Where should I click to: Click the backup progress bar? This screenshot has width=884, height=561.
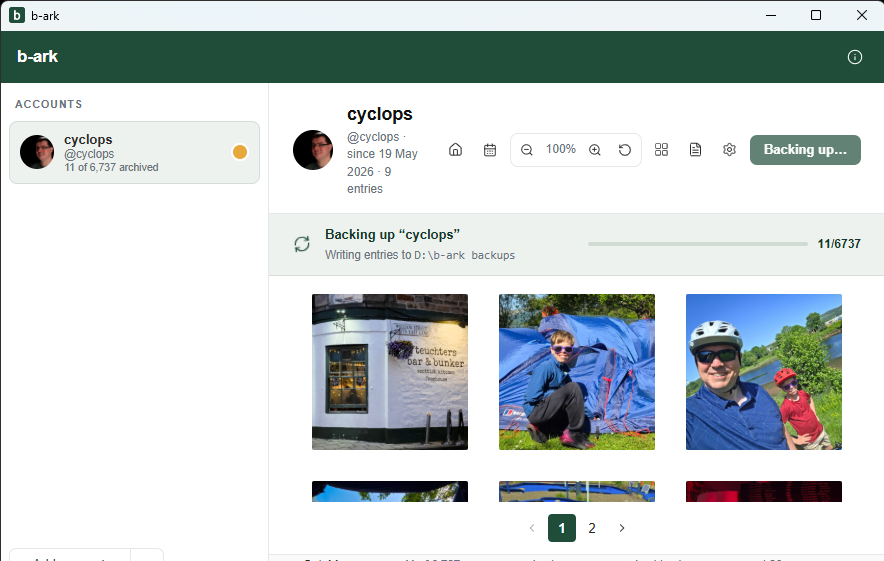[x=697, y=244]
